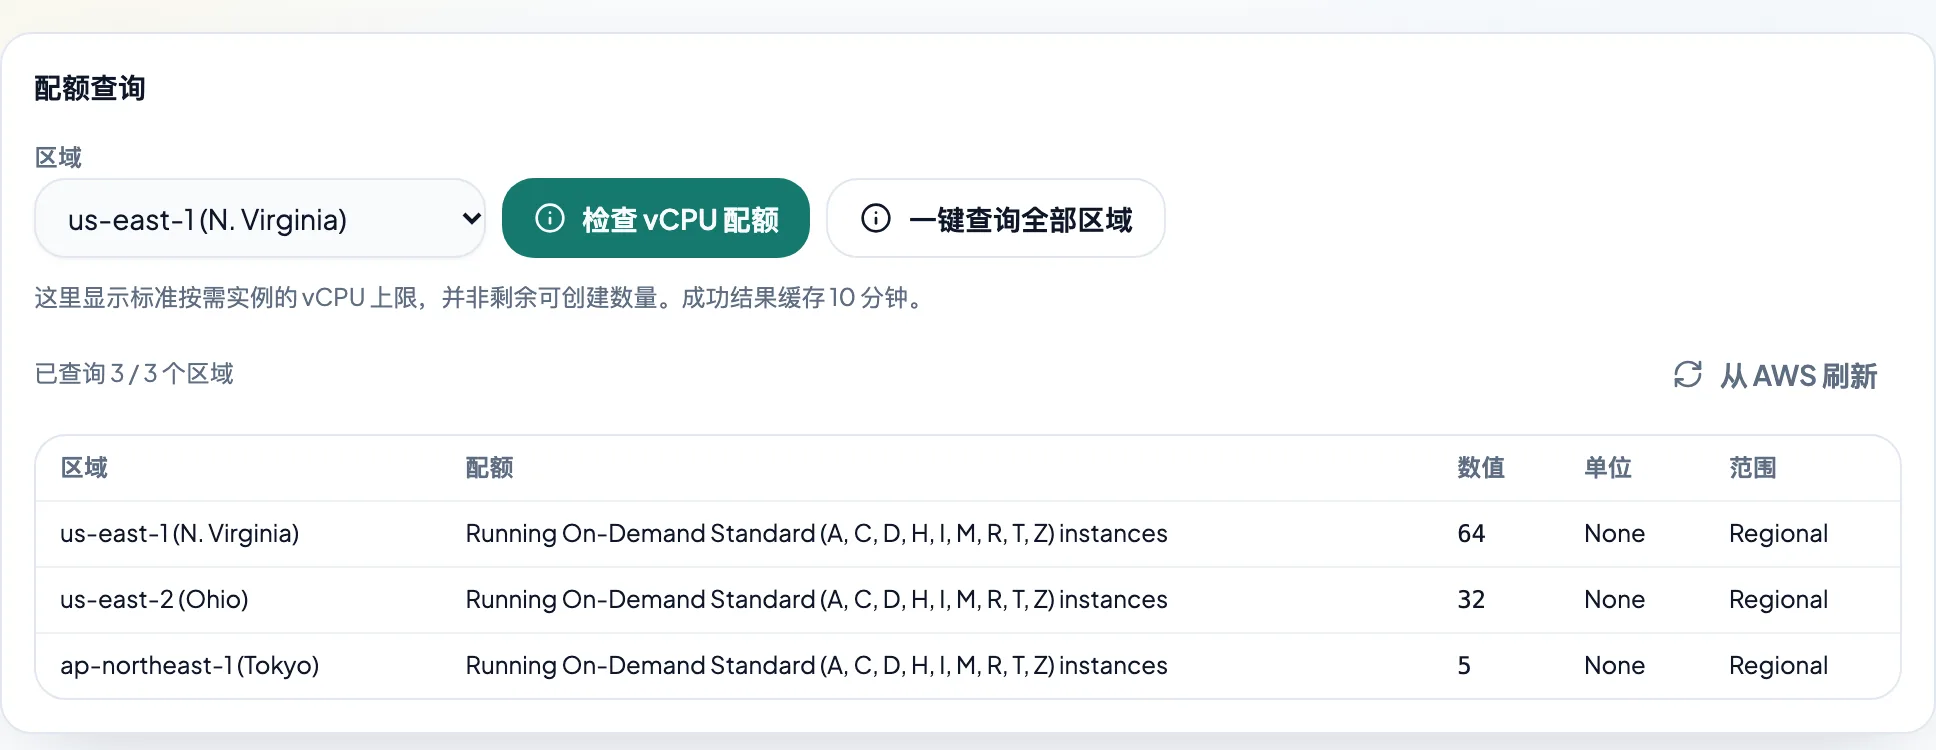Viewport: 1936px width, 750px height.
Task: Click the quota name in the N. Virginia row
Action: click(x=817, y=533)
